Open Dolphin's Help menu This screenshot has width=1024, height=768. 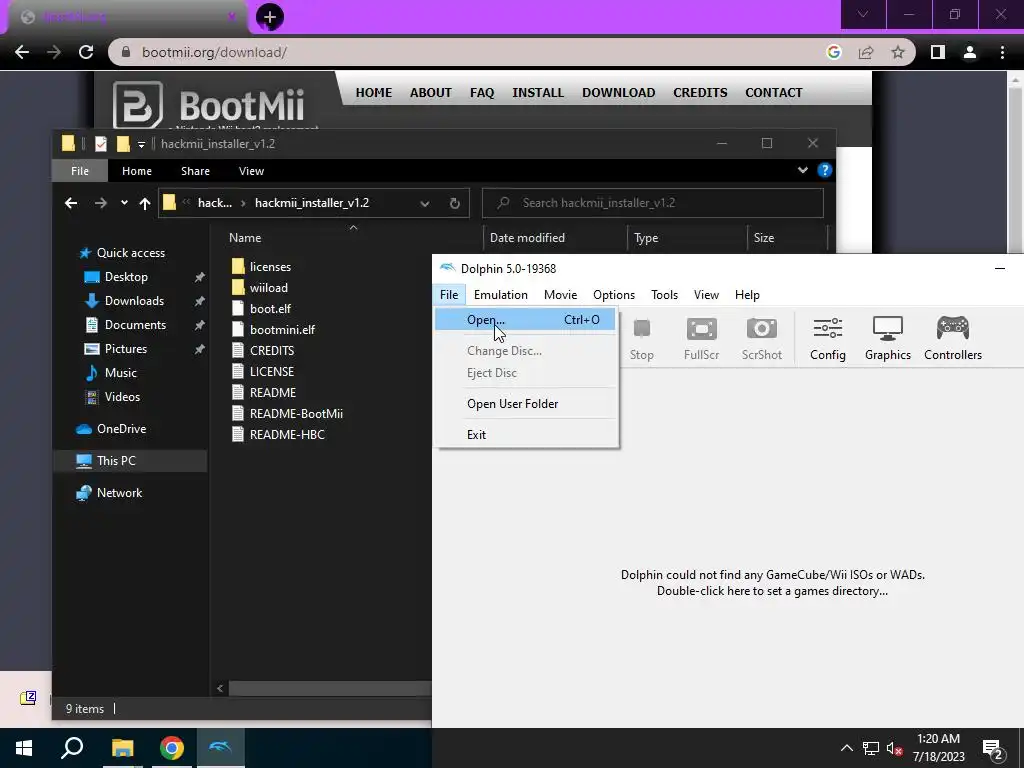coord(747,295)
